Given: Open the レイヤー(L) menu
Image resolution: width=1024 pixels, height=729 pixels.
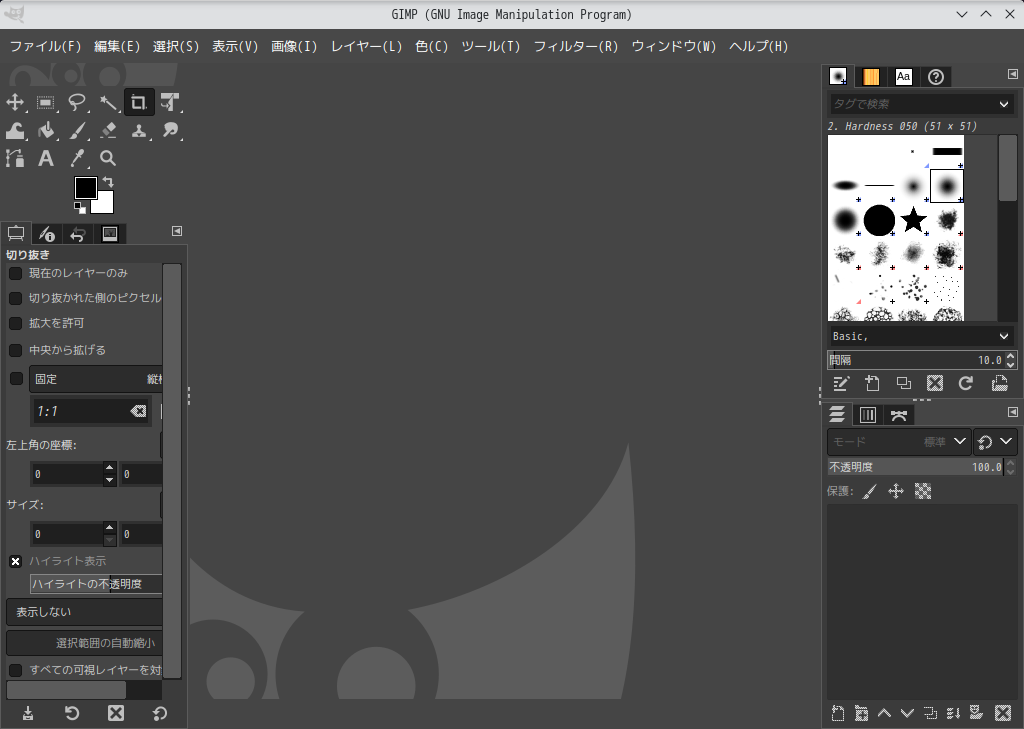Looking at the screenshot, I should pyautogui.click(x=366, y=46).
